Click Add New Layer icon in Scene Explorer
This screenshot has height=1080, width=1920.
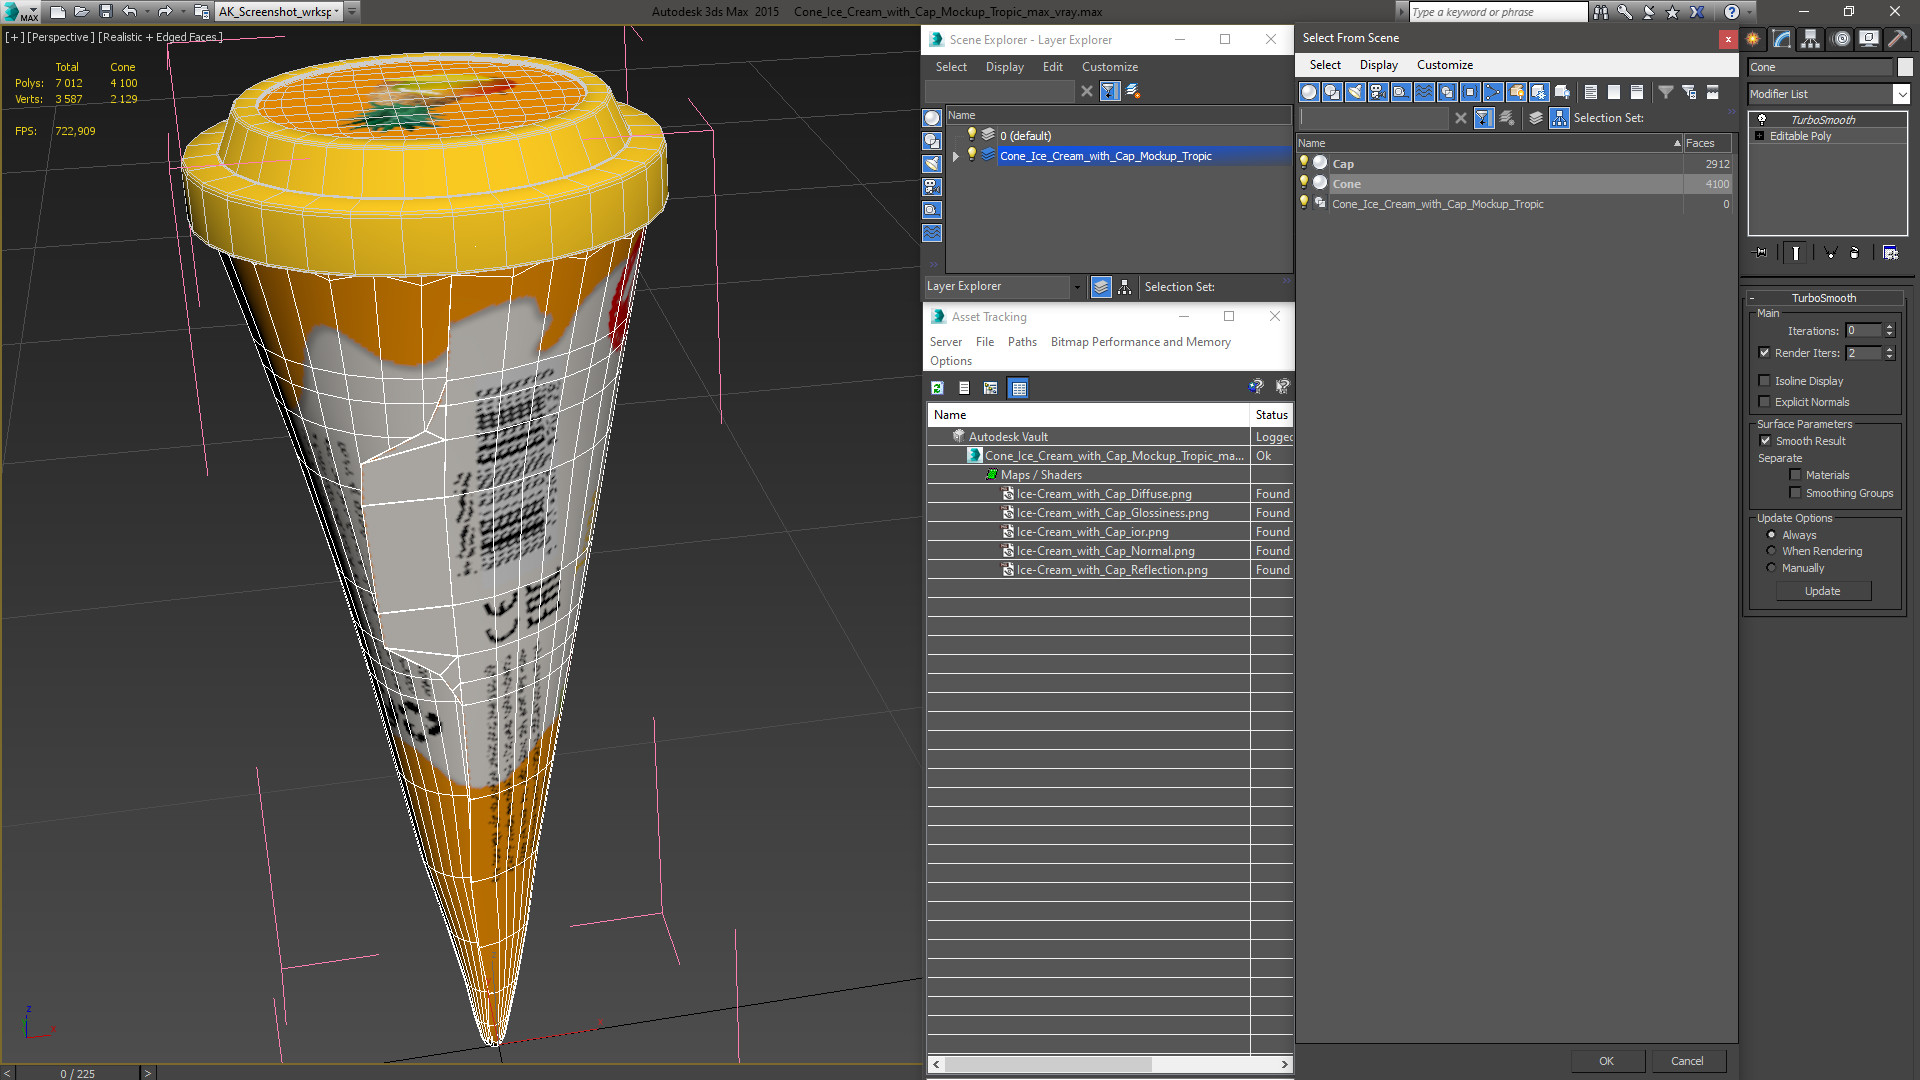[1133, 91]
